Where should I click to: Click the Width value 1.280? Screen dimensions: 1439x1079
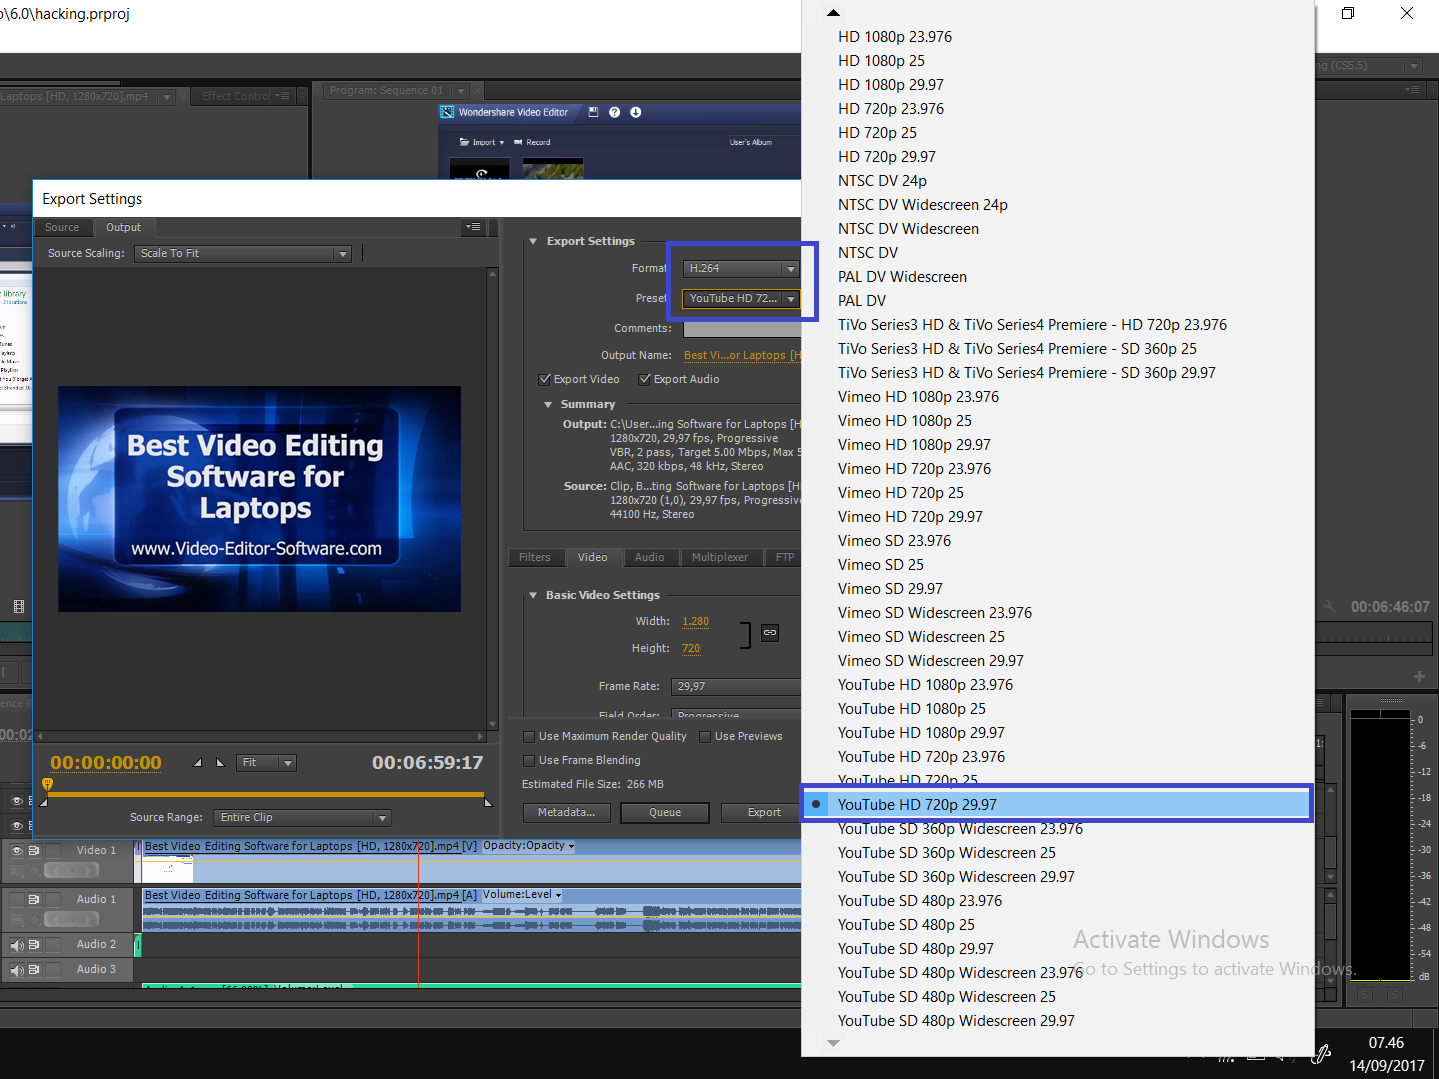pyautogui.click(x=696, y=622)
